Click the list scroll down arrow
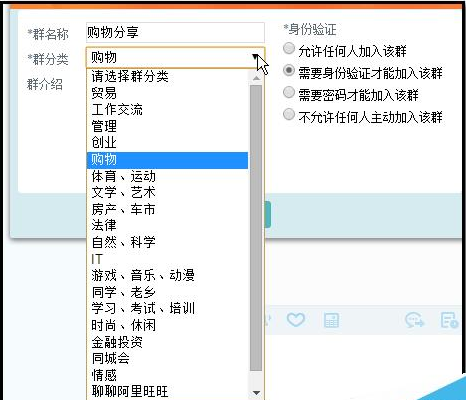The image size is (466, 400). pyautogui.click(x=256, y=393)
